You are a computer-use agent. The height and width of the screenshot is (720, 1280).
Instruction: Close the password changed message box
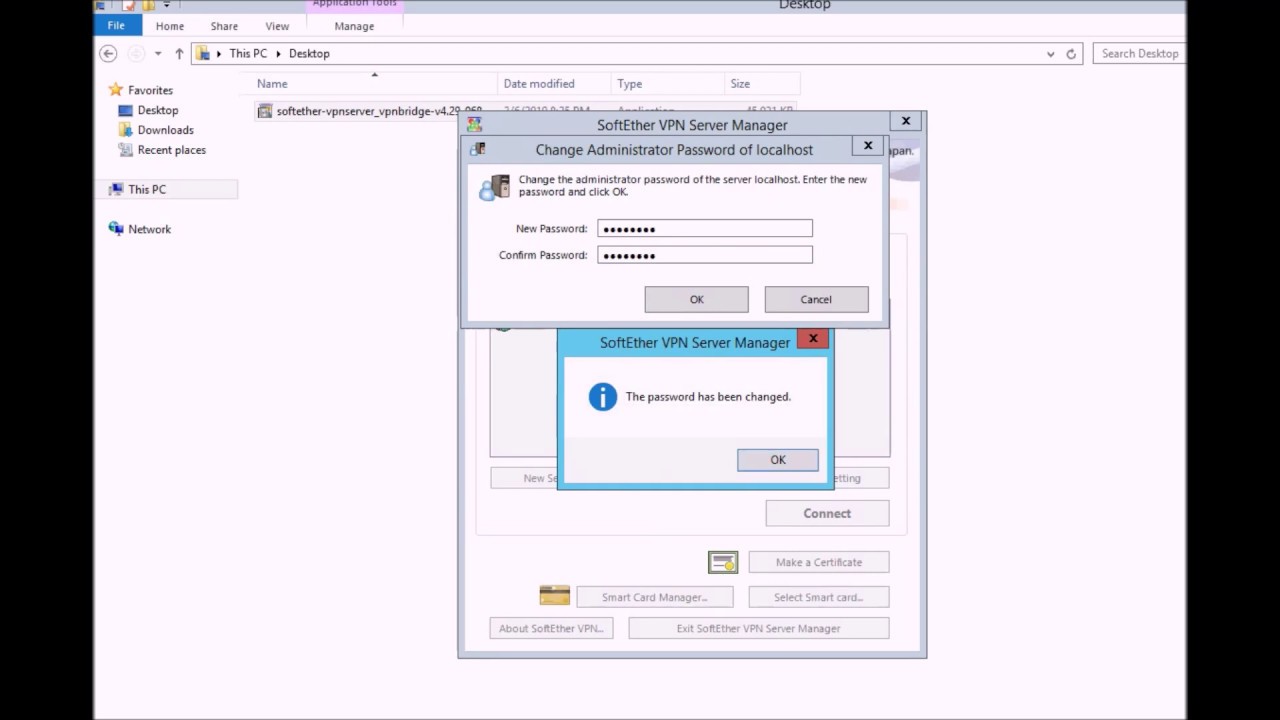[x=813, y=339]
